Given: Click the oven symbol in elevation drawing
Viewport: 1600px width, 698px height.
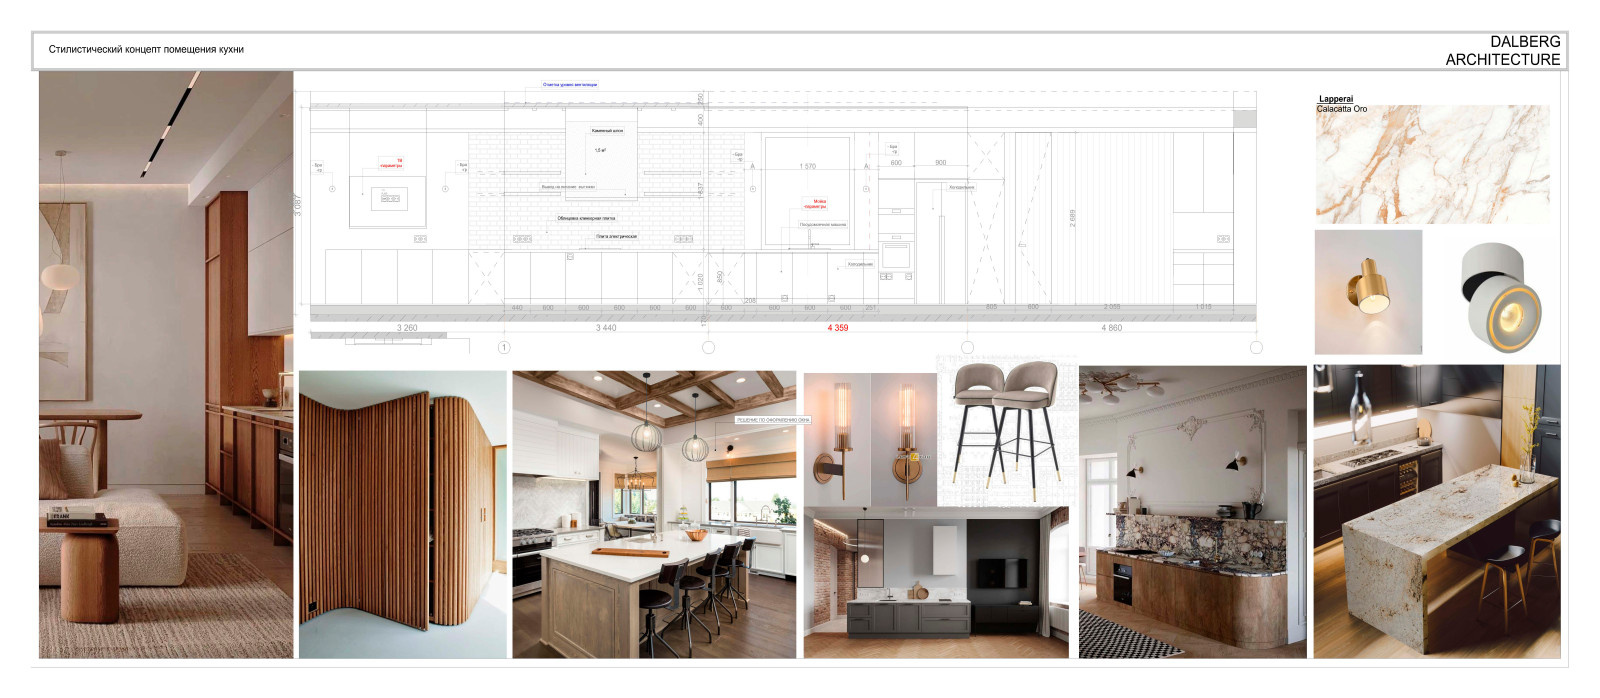Looking at the screenshot, I should pos(896,253).
